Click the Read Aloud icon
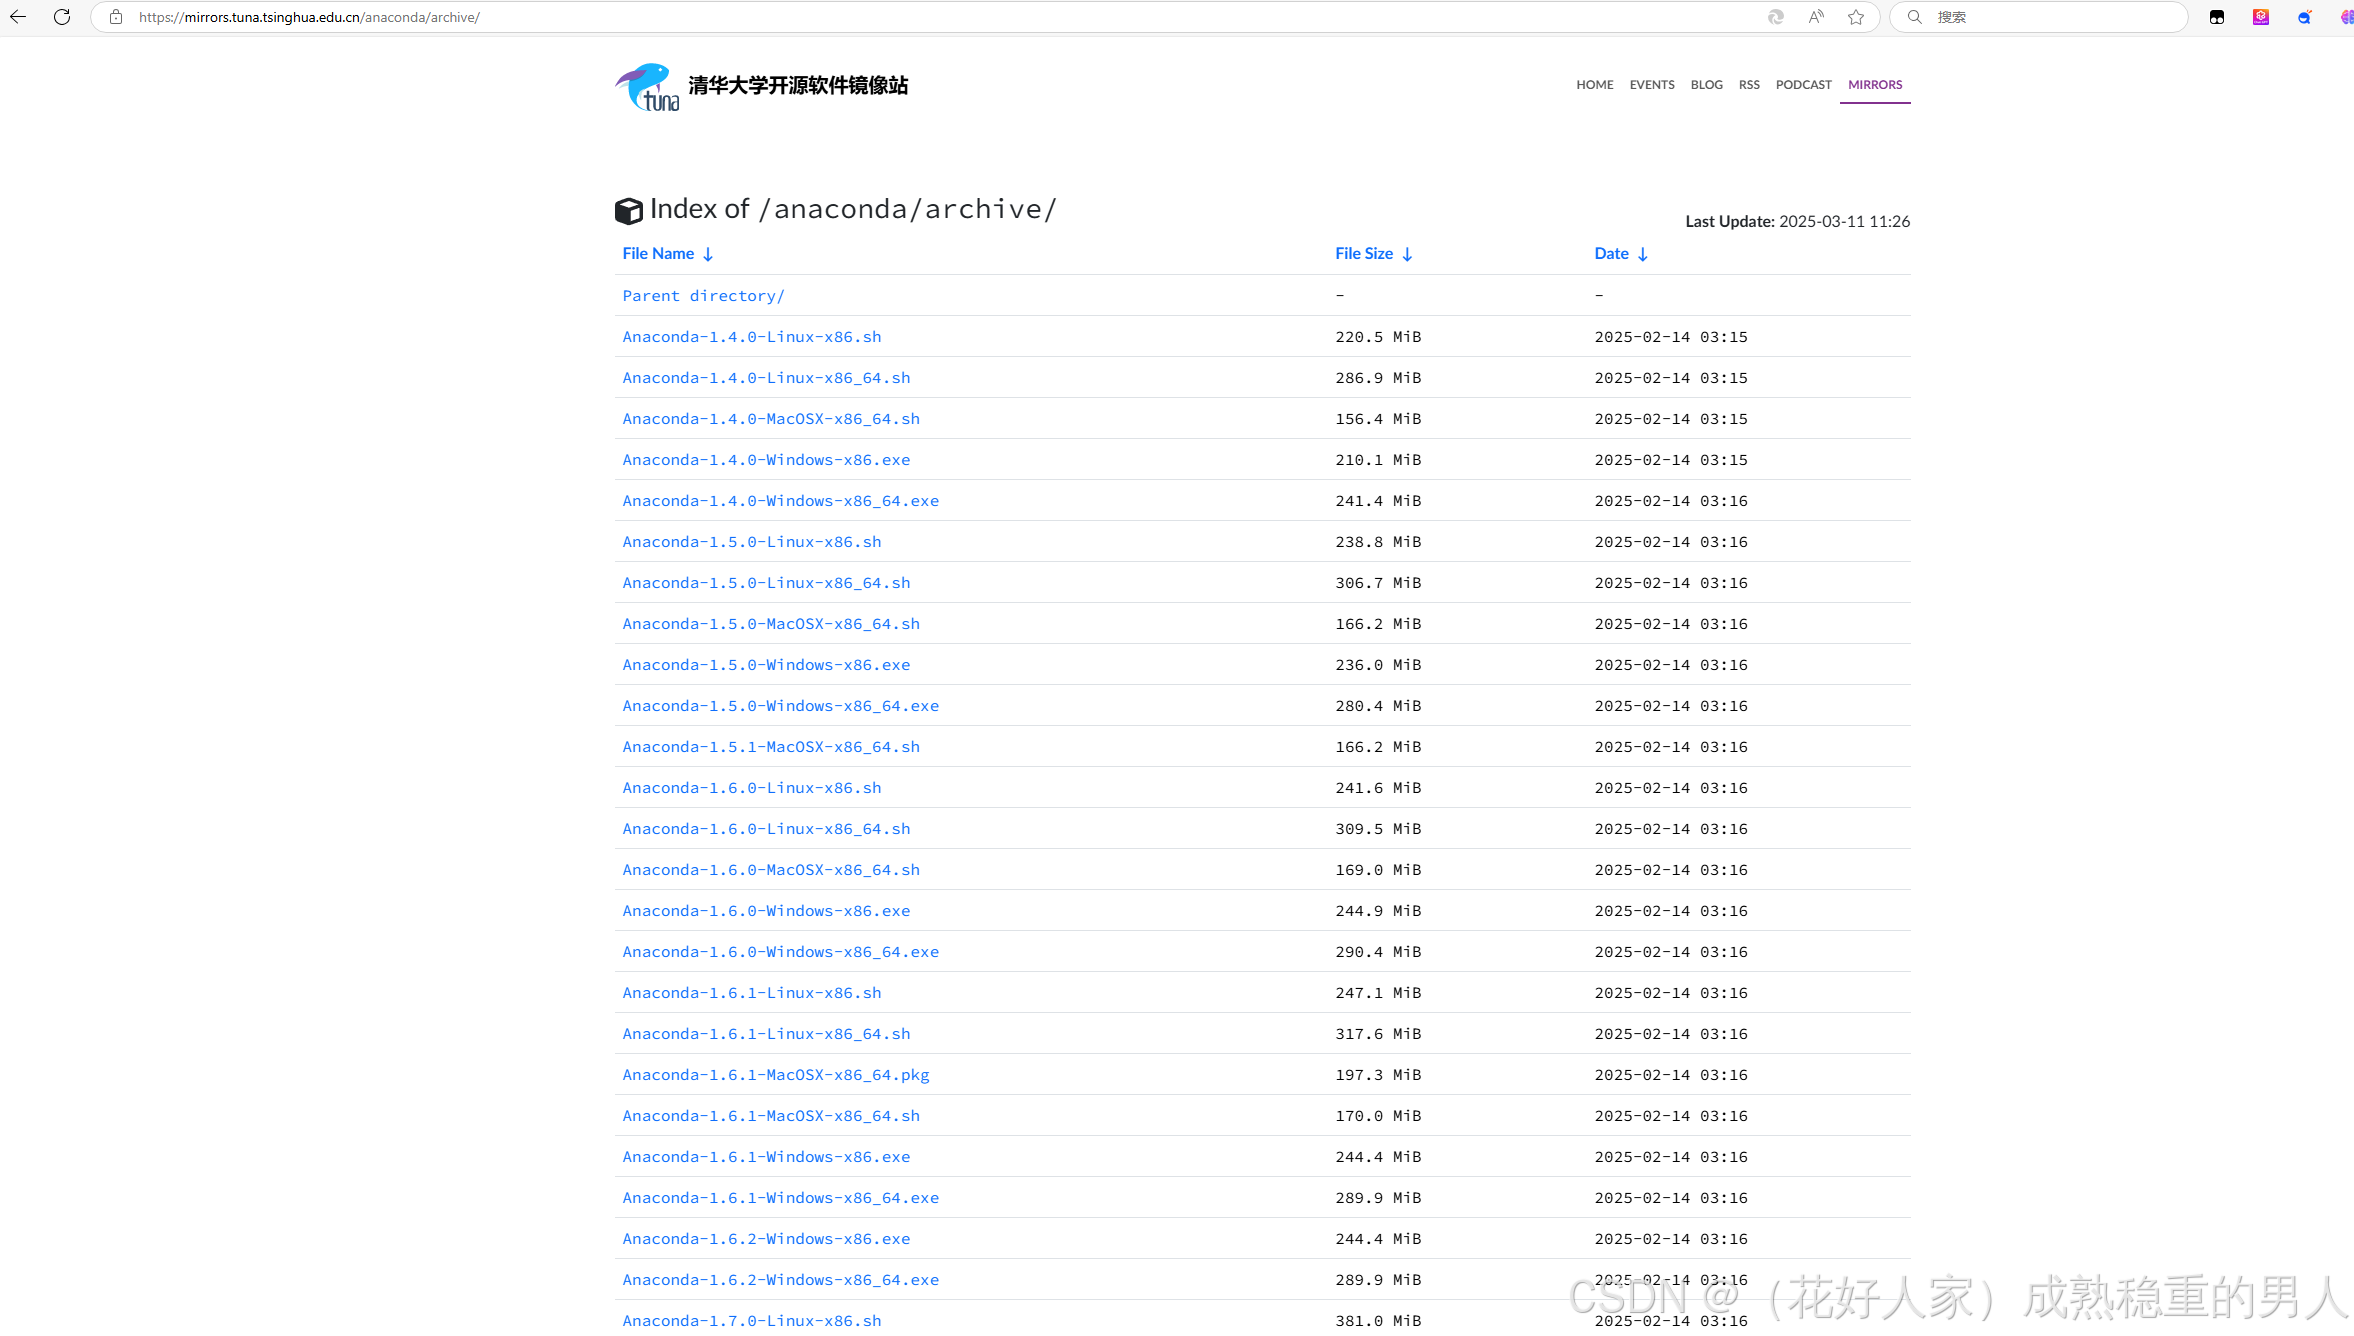The width and height of the screenshot is (2354, 1336). coord(1816,17)
